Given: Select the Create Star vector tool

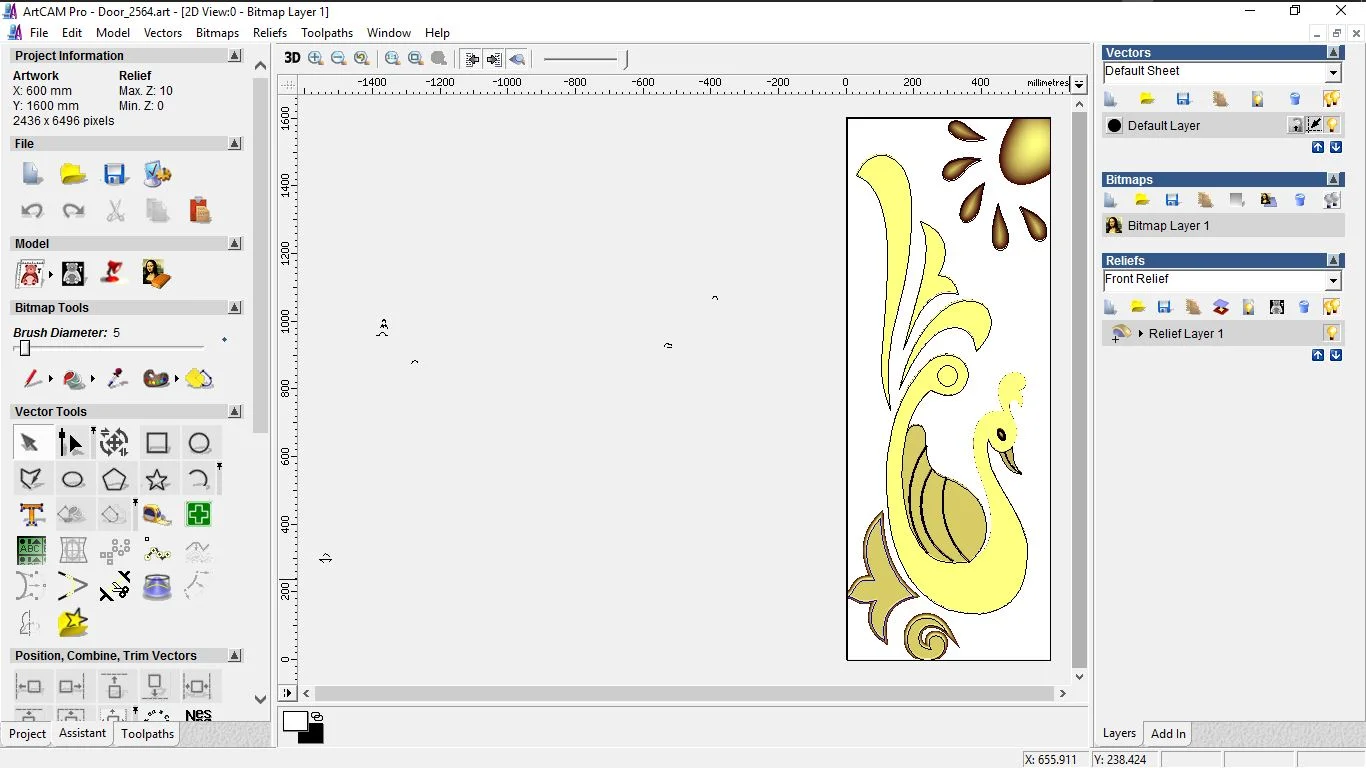Looking at the screenshot, I should (157, 479).
